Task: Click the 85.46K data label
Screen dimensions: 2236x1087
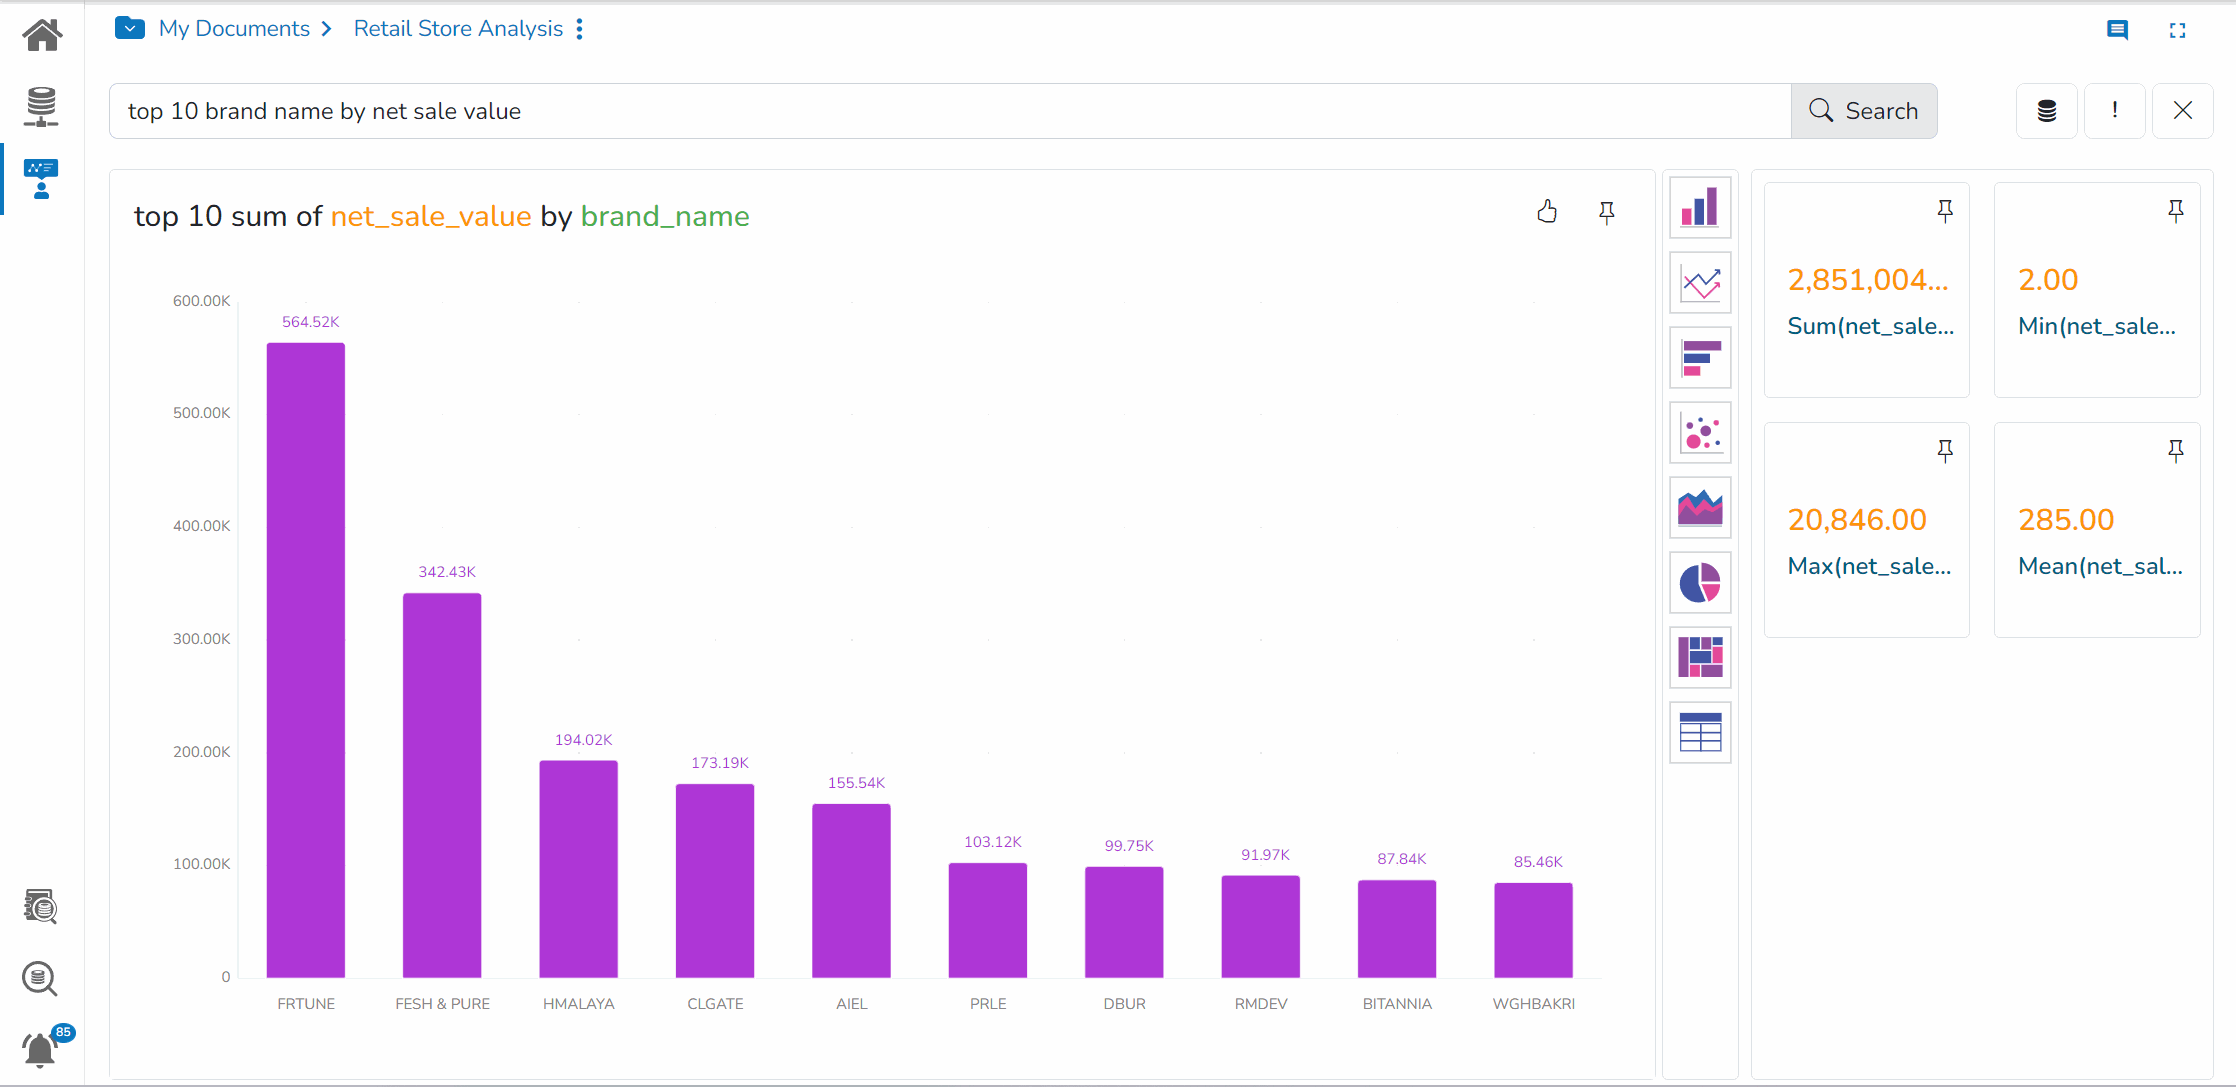Action: [1538, 862]
